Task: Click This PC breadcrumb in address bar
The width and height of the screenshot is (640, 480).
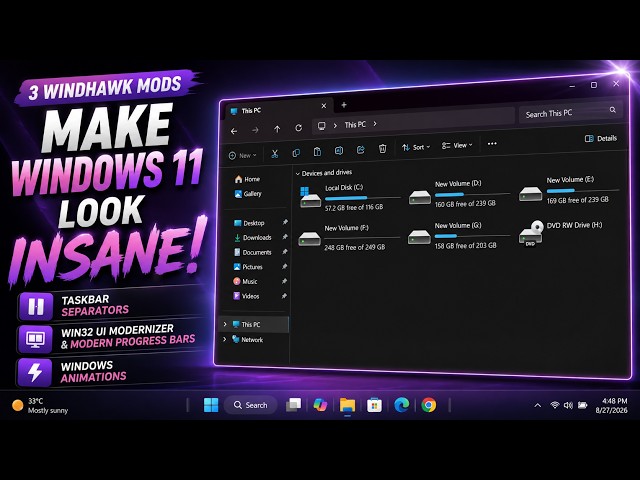Action: [x=355, y=124]
